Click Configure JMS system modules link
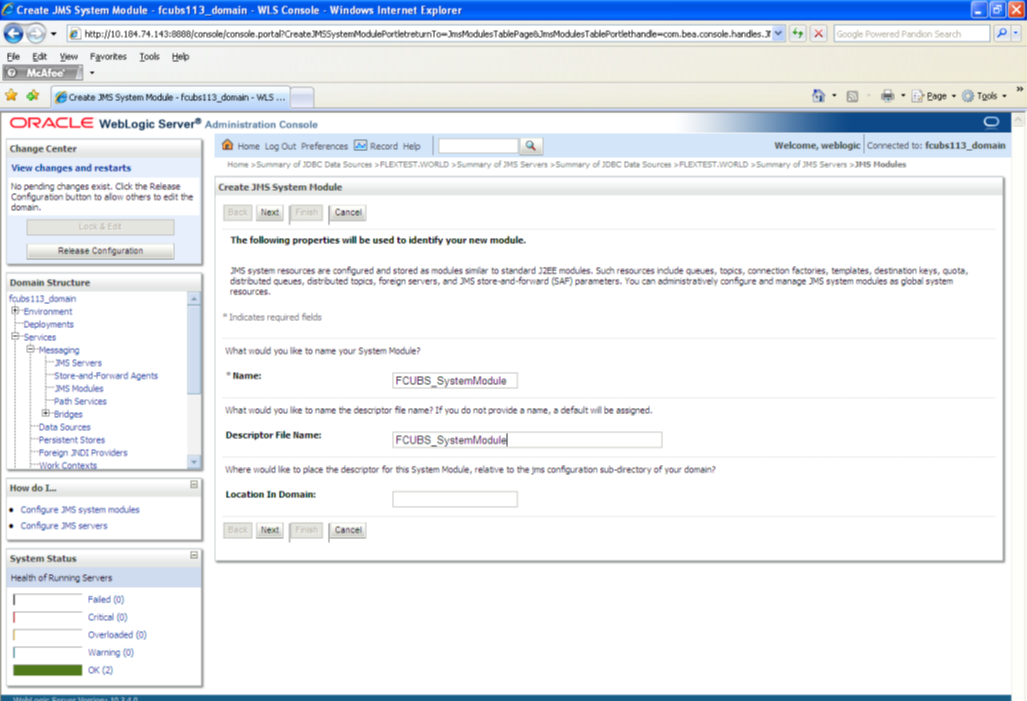The height and width of the screenshot is (701, 1027). (80, 509)
